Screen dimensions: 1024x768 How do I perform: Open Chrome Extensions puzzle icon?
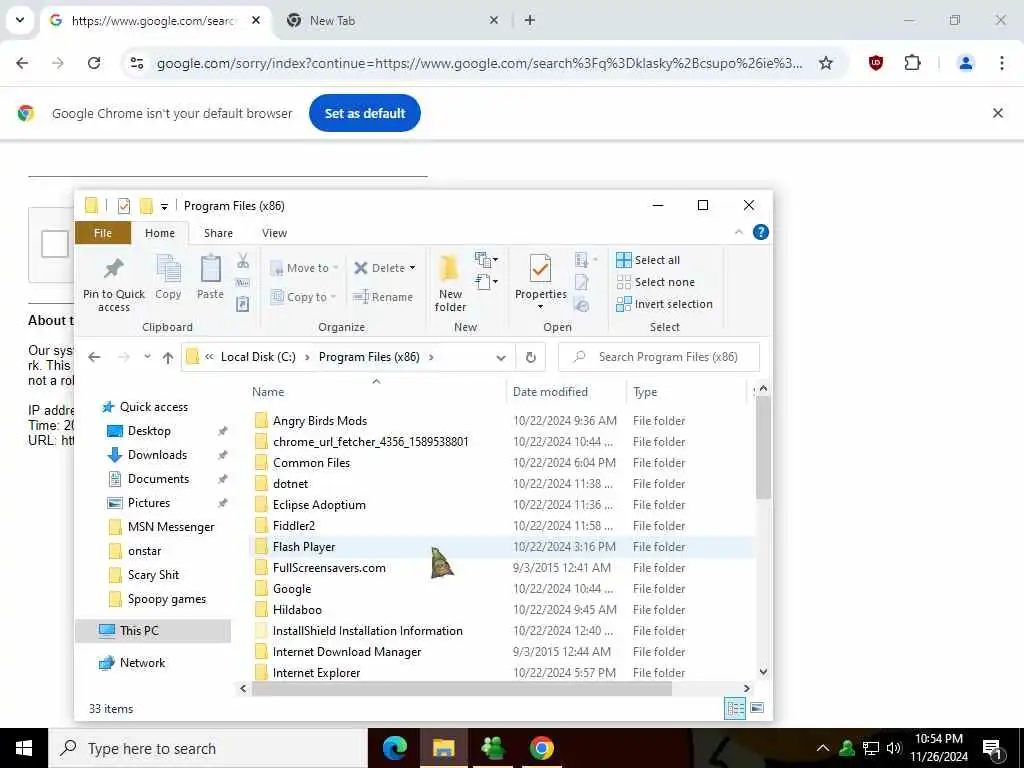912,63
